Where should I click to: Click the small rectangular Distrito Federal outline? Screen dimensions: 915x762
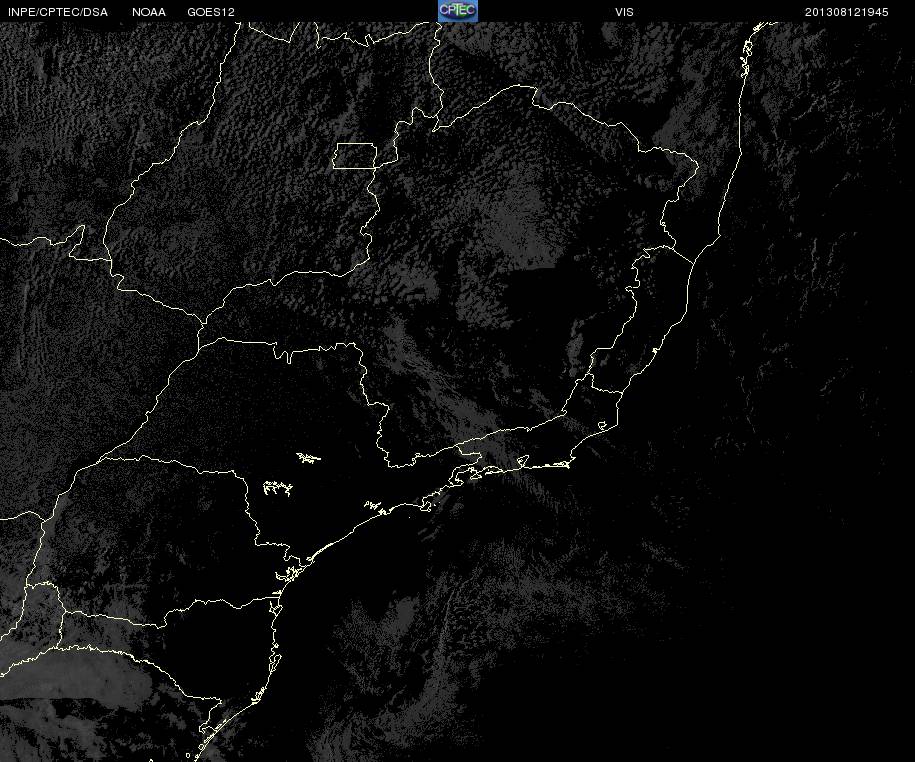(x=355, y=156)
